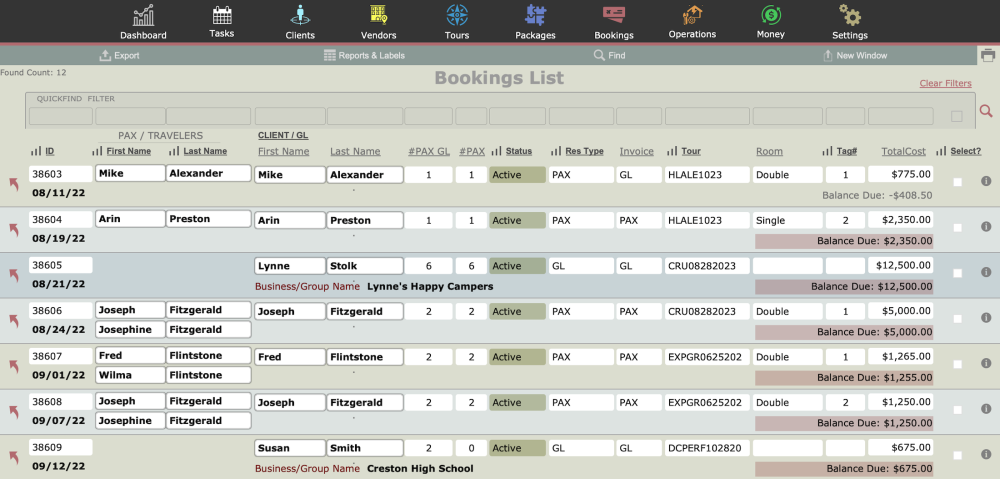
Task: Select the Susan Smith booking checkbox
Action: [957, 455]
